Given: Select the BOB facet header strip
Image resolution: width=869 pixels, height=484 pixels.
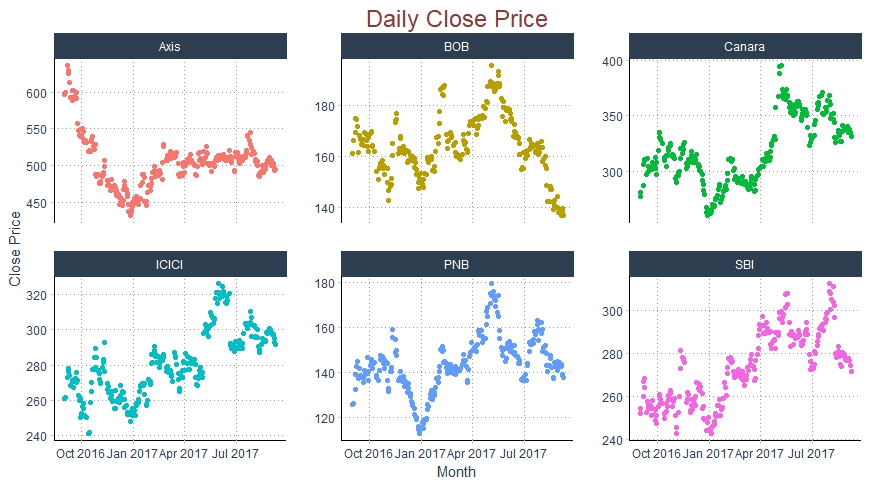Looking at the screenshot, I should tap(457, 46).
